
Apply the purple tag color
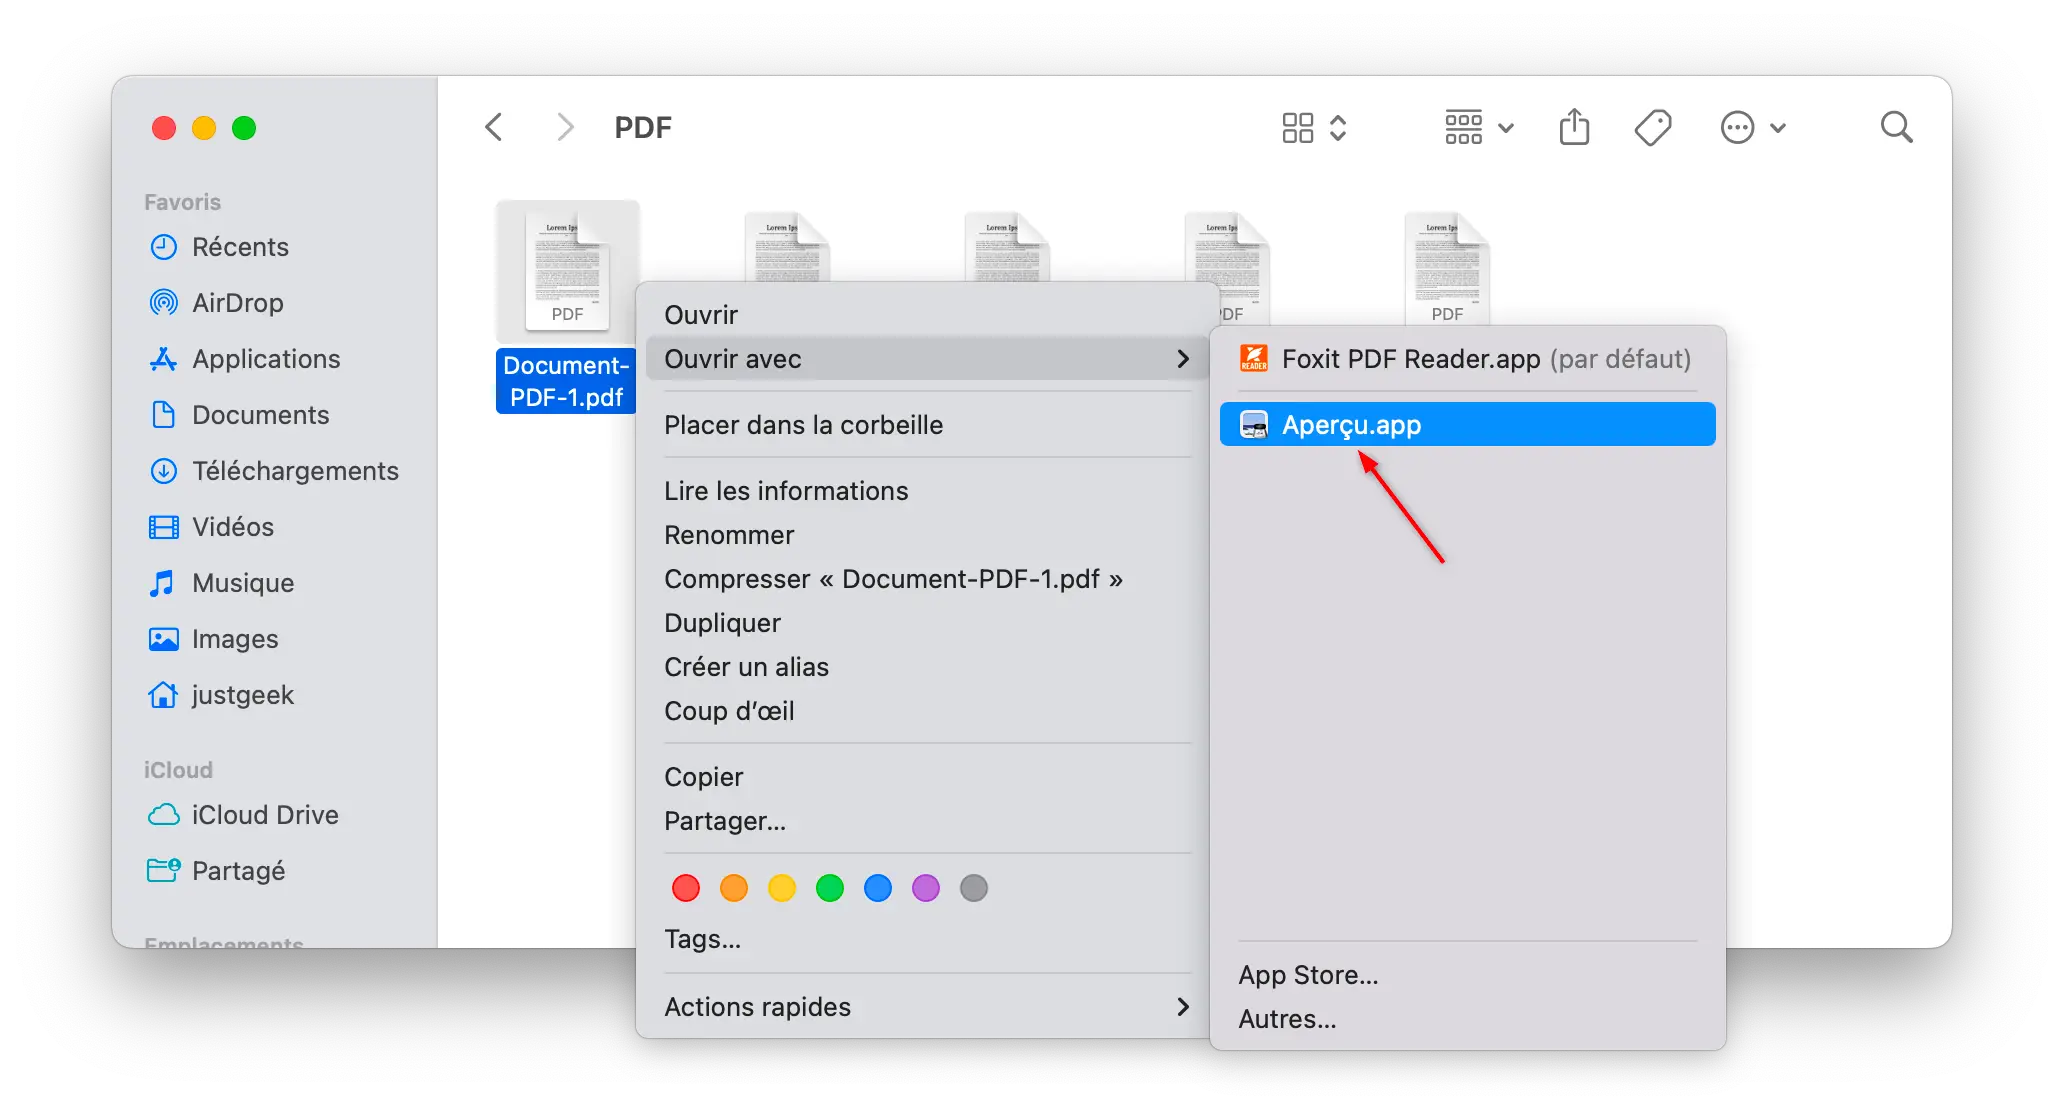[x=926, y=888]
